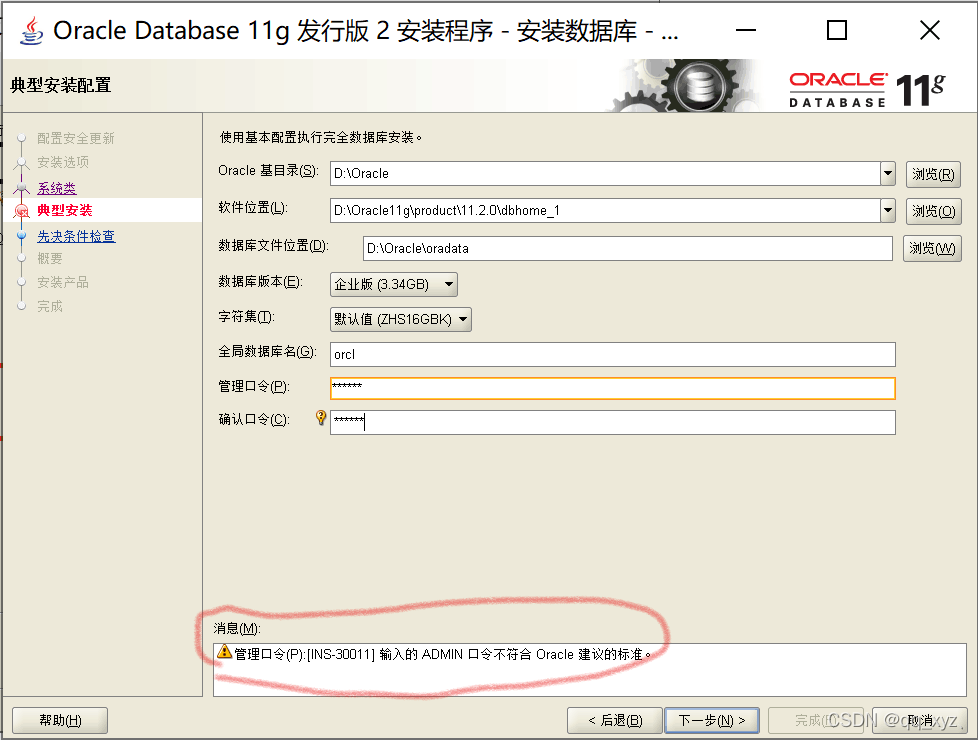The height and width of the screenshot is (740, 978).
Task: Click the 概要 step
Action: click(50, 258)
